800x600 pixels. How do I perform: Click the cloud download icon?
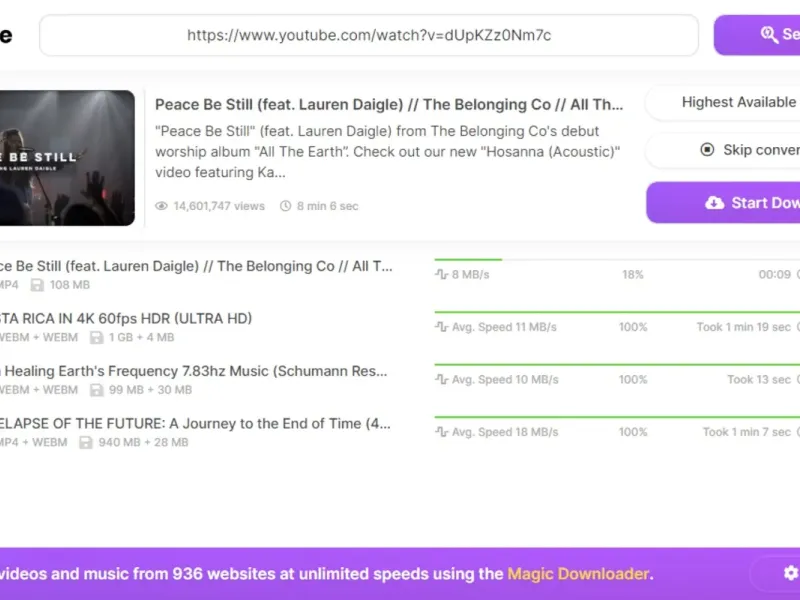(x=714, y=203)
